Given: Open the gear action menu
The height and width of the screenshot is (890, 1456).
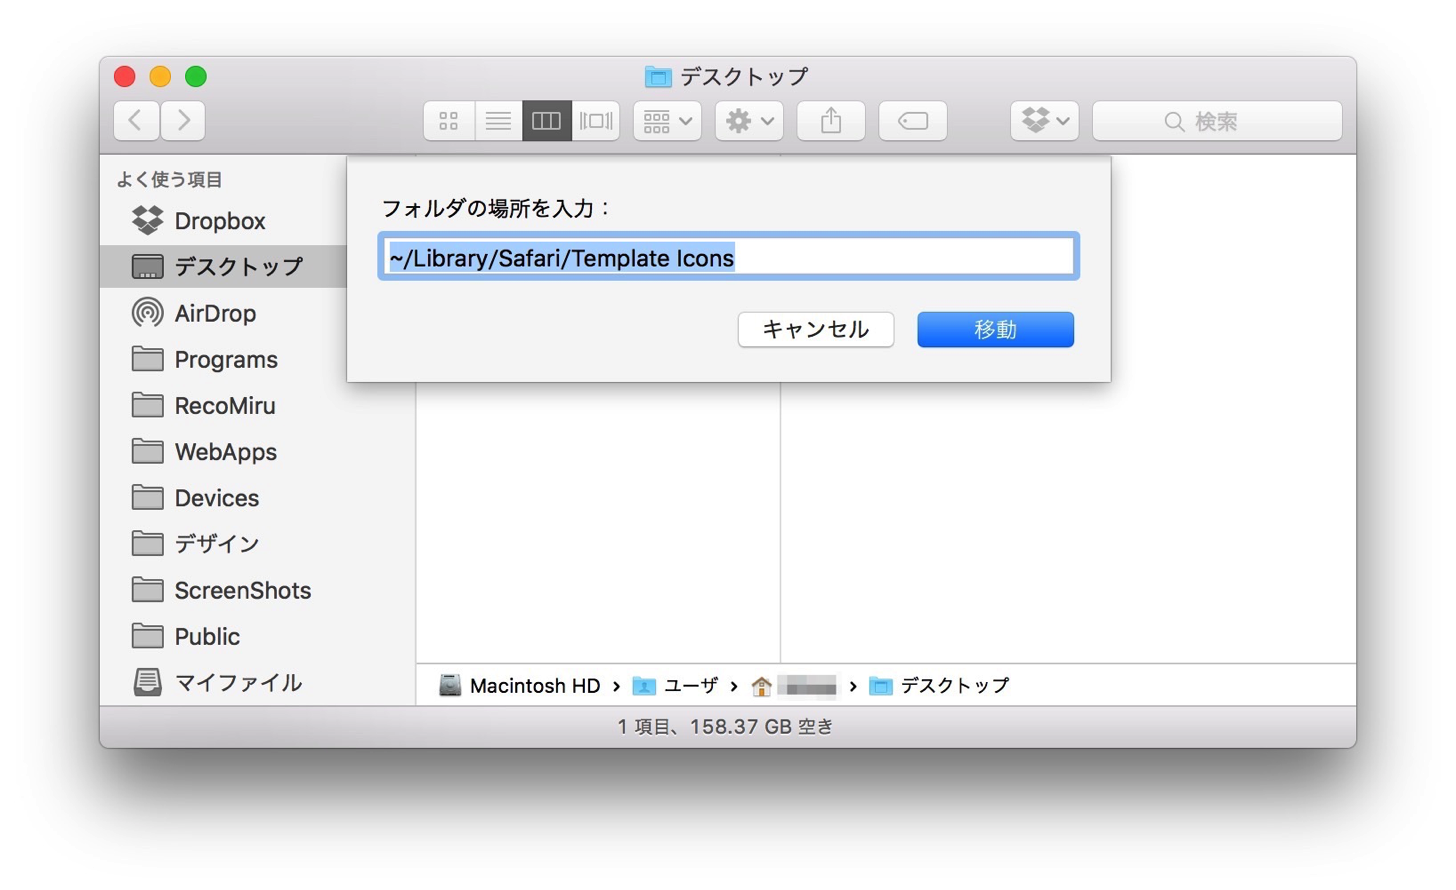Looking at the screenshot, I should pos(749,121).
